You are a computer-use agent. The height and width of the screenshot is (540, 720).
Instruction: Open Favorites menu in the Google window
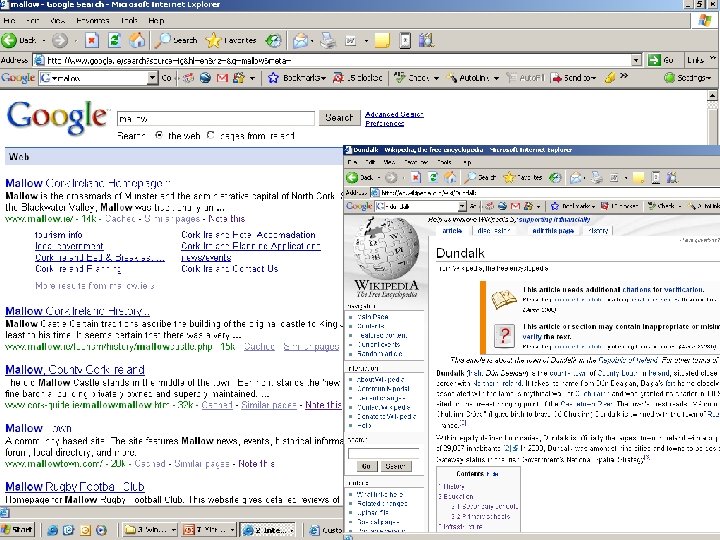pos(93,21)
